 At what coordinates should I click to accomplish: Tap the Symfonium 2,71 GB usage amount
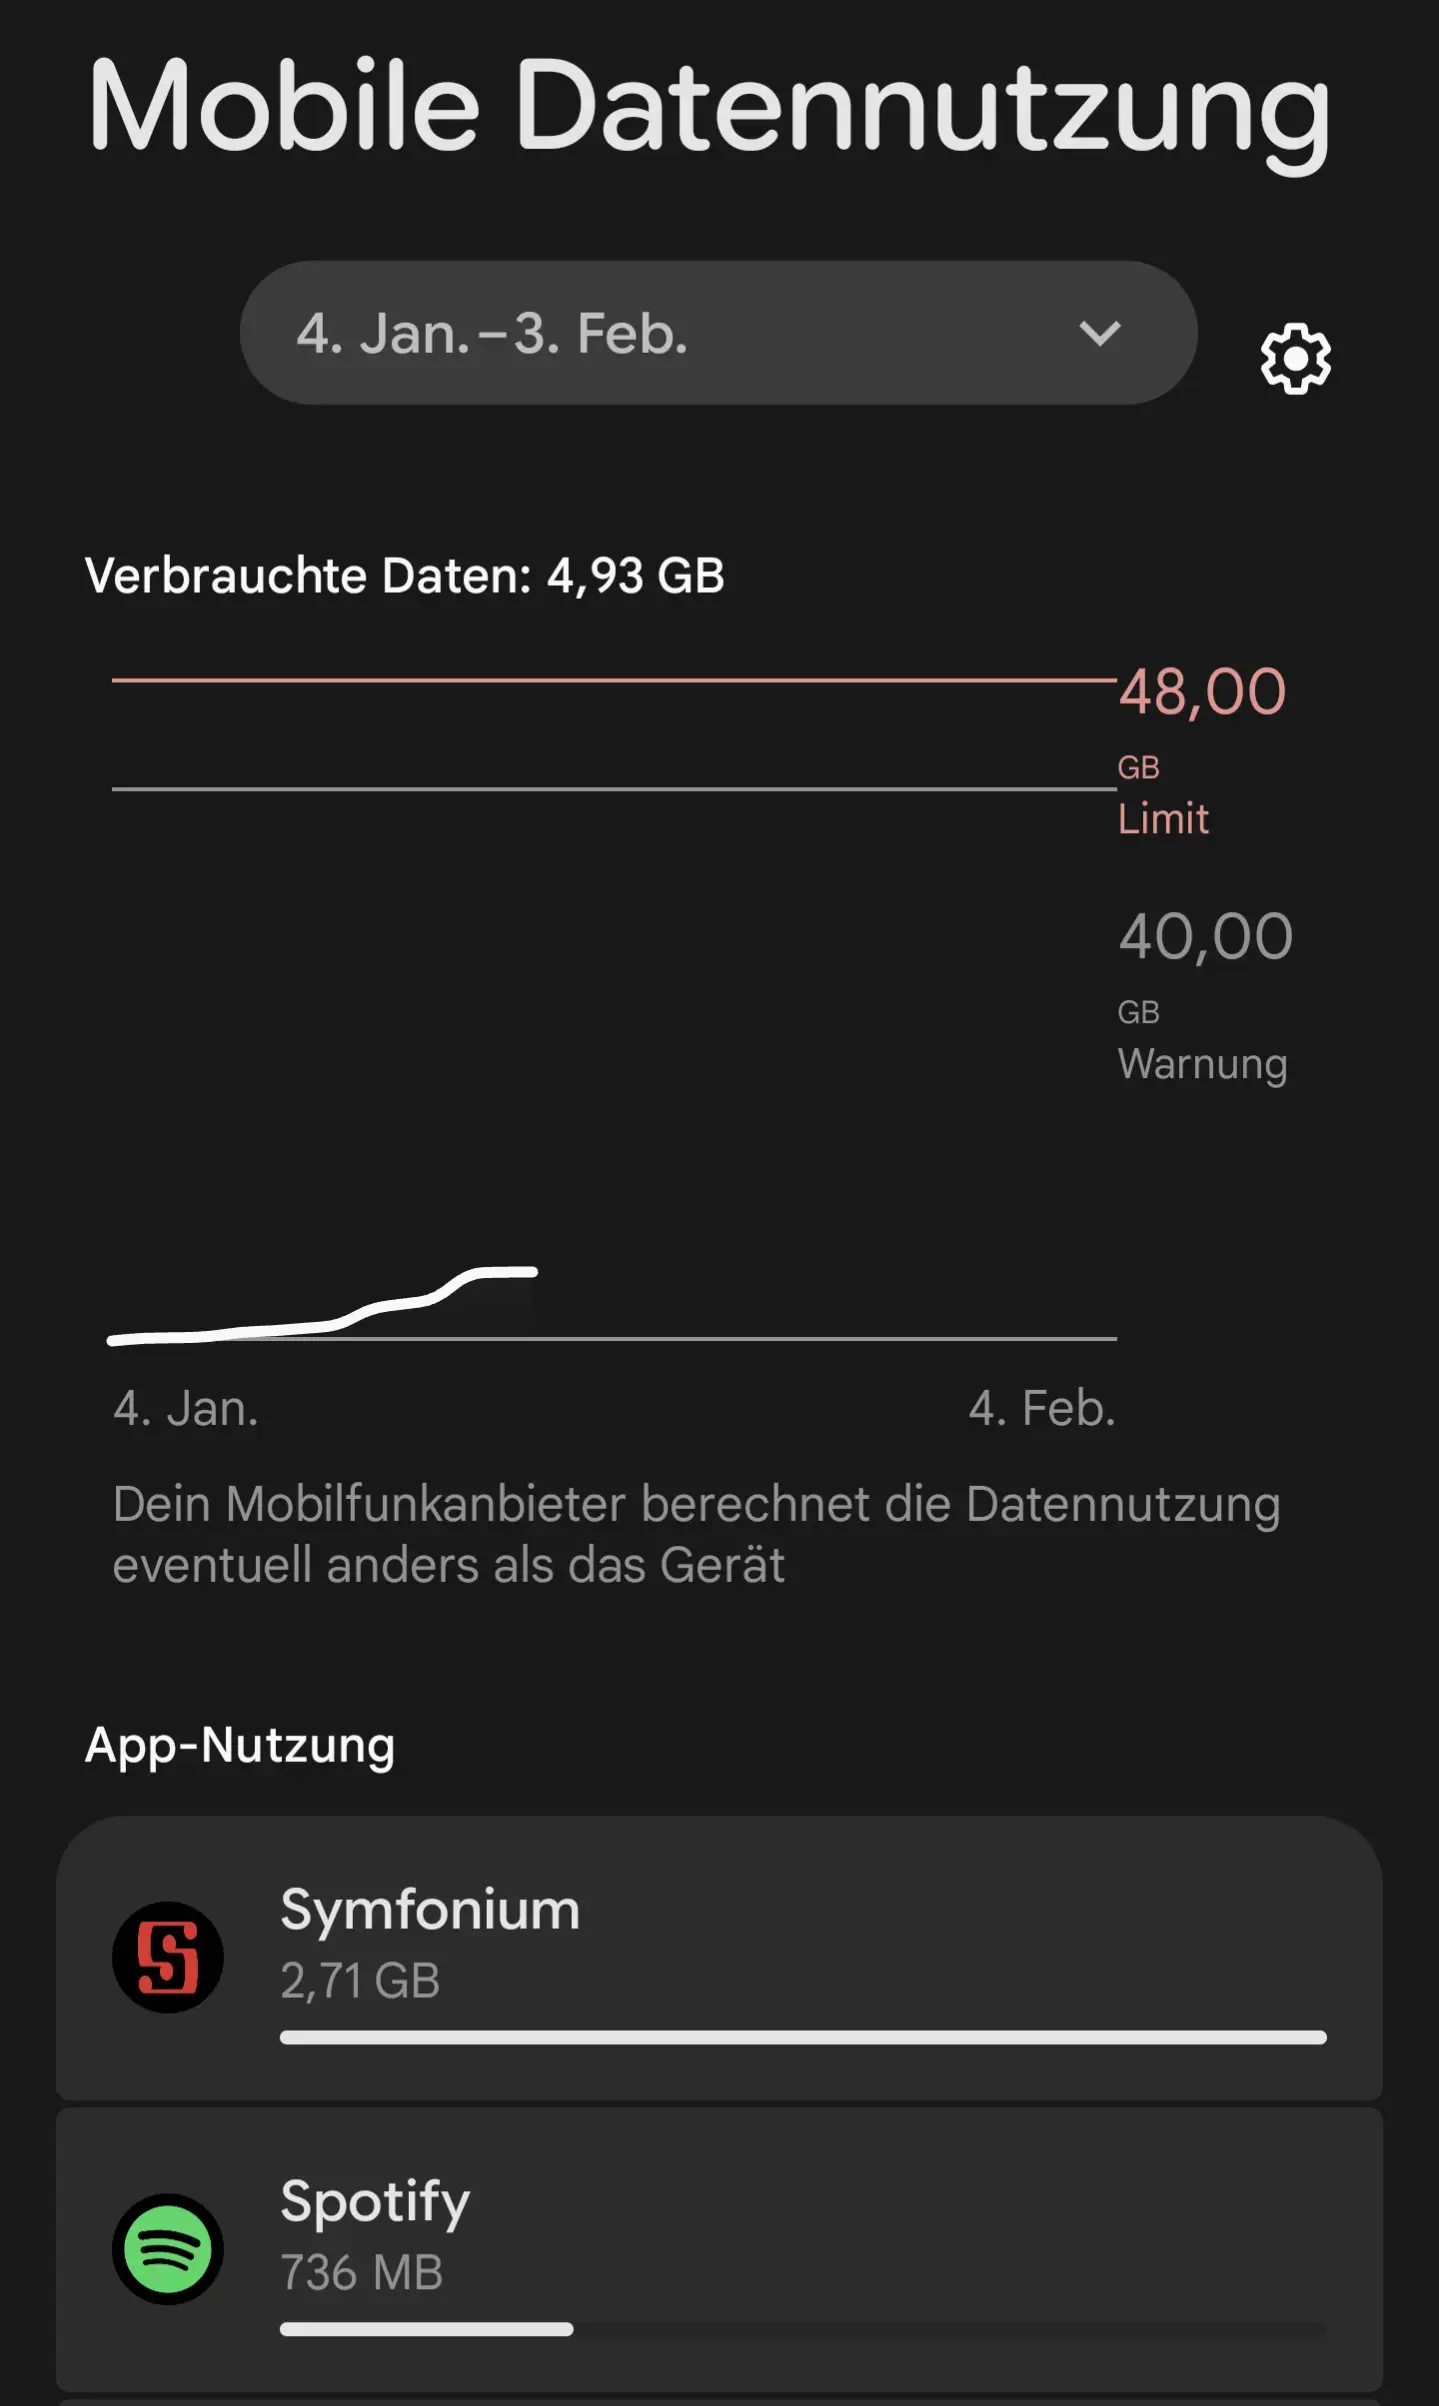click(x=360, y=1980)
